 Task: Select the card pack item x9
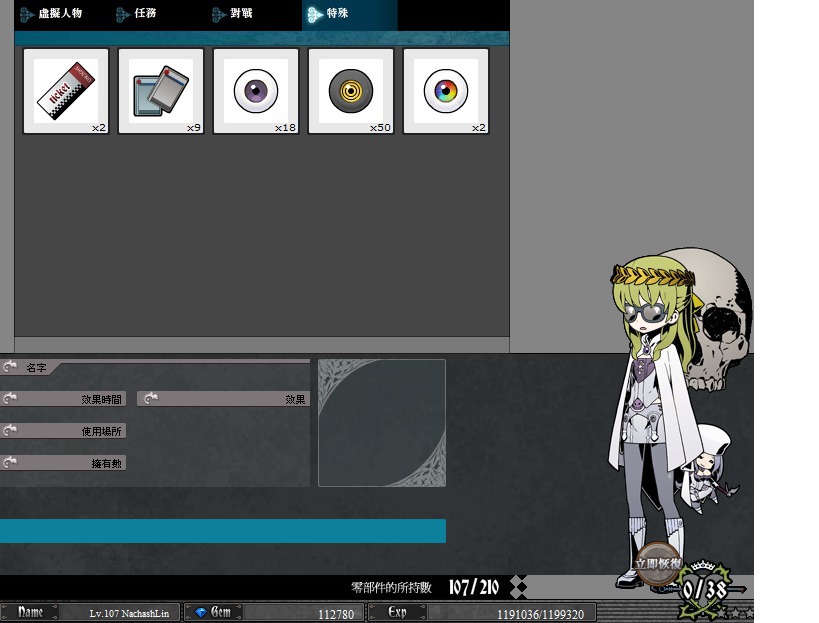click(161, 91)
